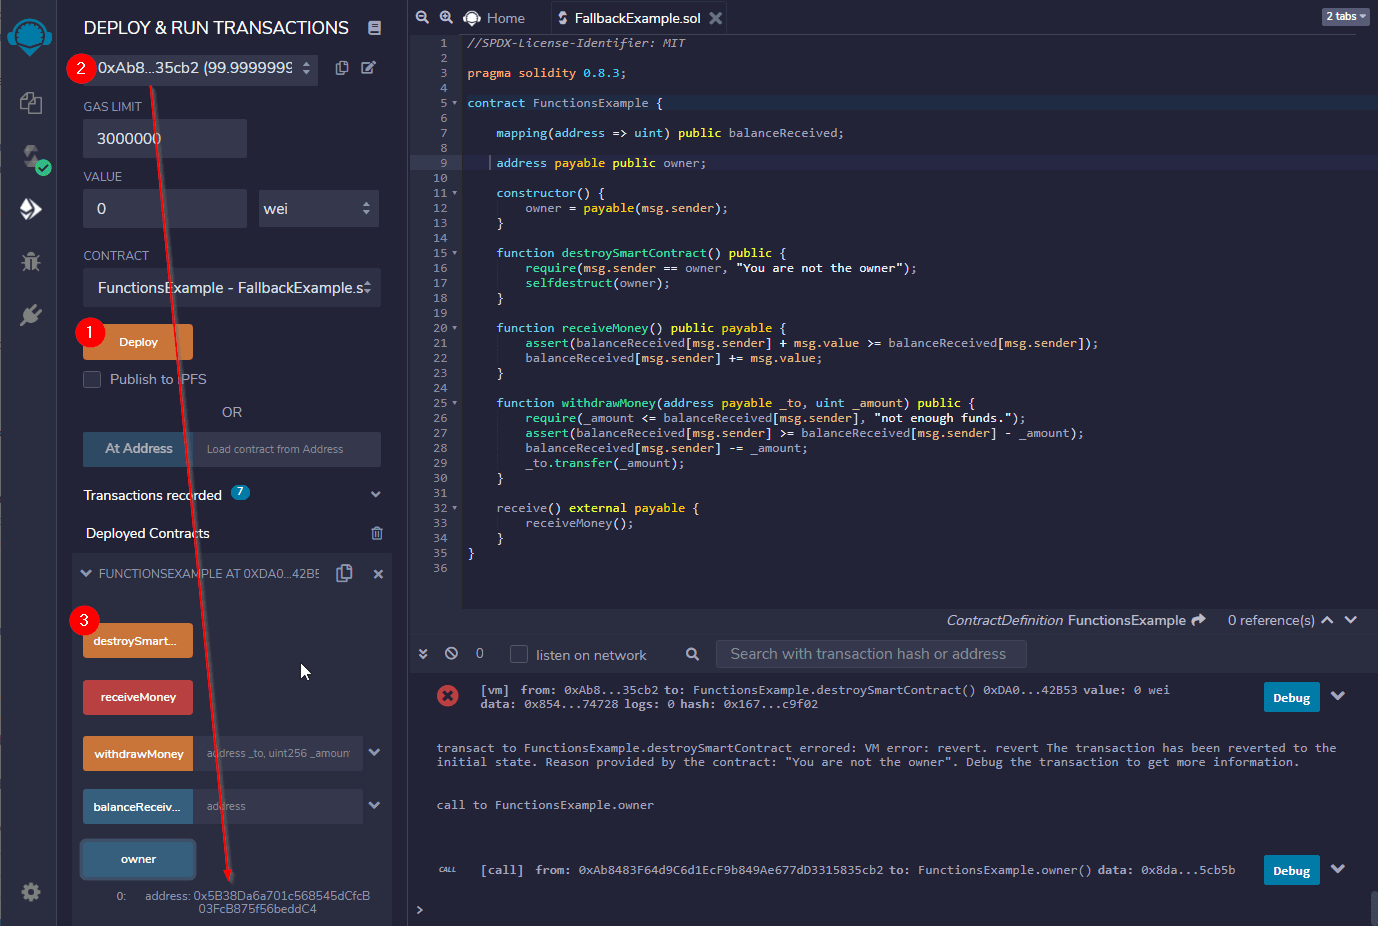Click the balanceReceived address input

point(278,806)
